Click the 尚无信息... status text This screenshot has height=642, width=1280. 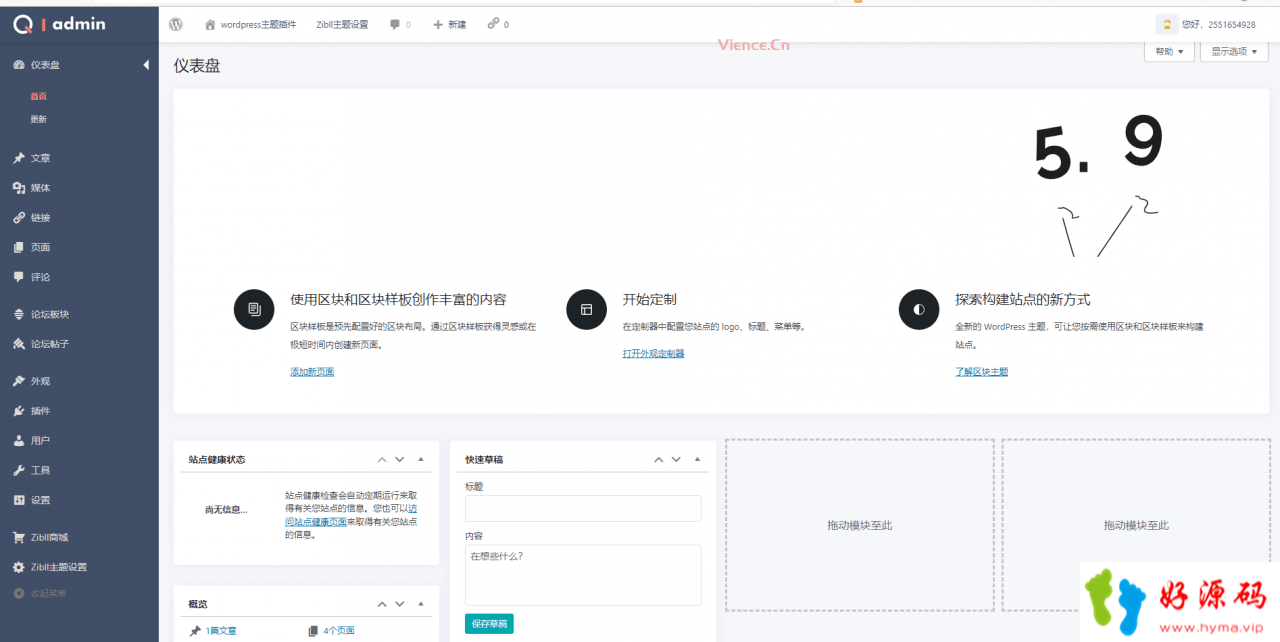pos(226,510)
